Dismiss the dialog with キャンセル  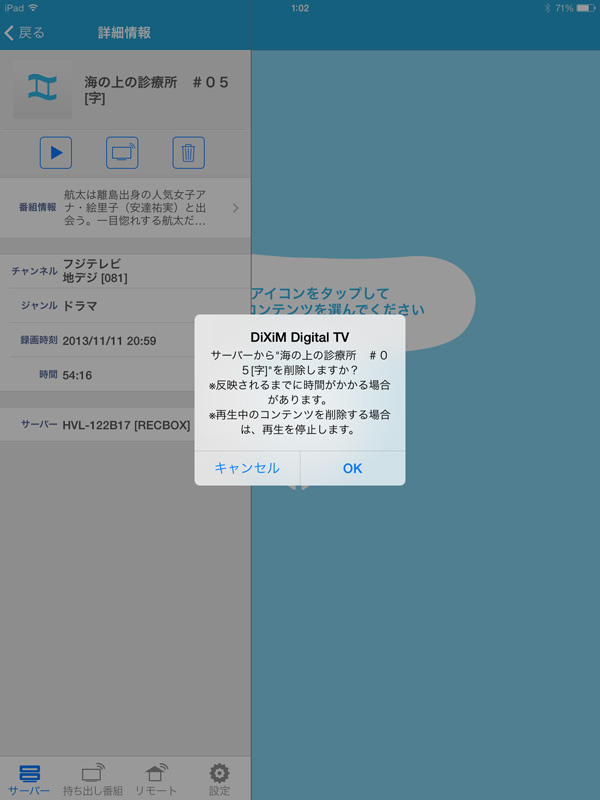point(247,468)
